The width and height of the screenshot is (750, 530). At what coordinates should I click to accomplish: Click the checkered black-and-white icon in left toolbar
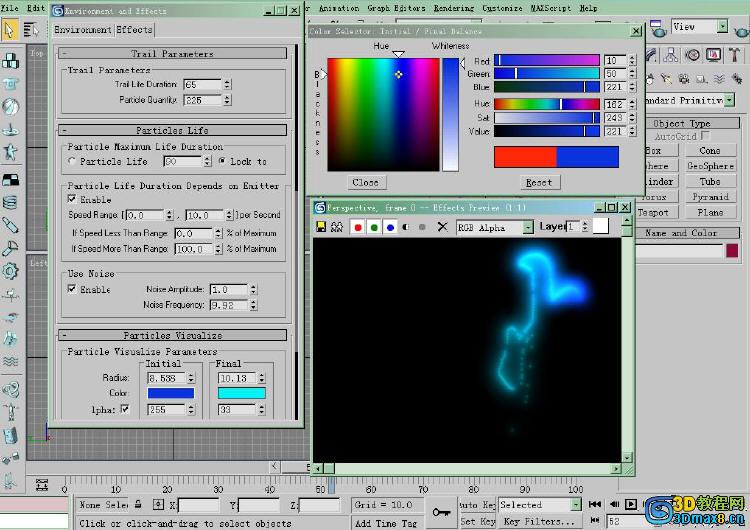coord(11,180)
